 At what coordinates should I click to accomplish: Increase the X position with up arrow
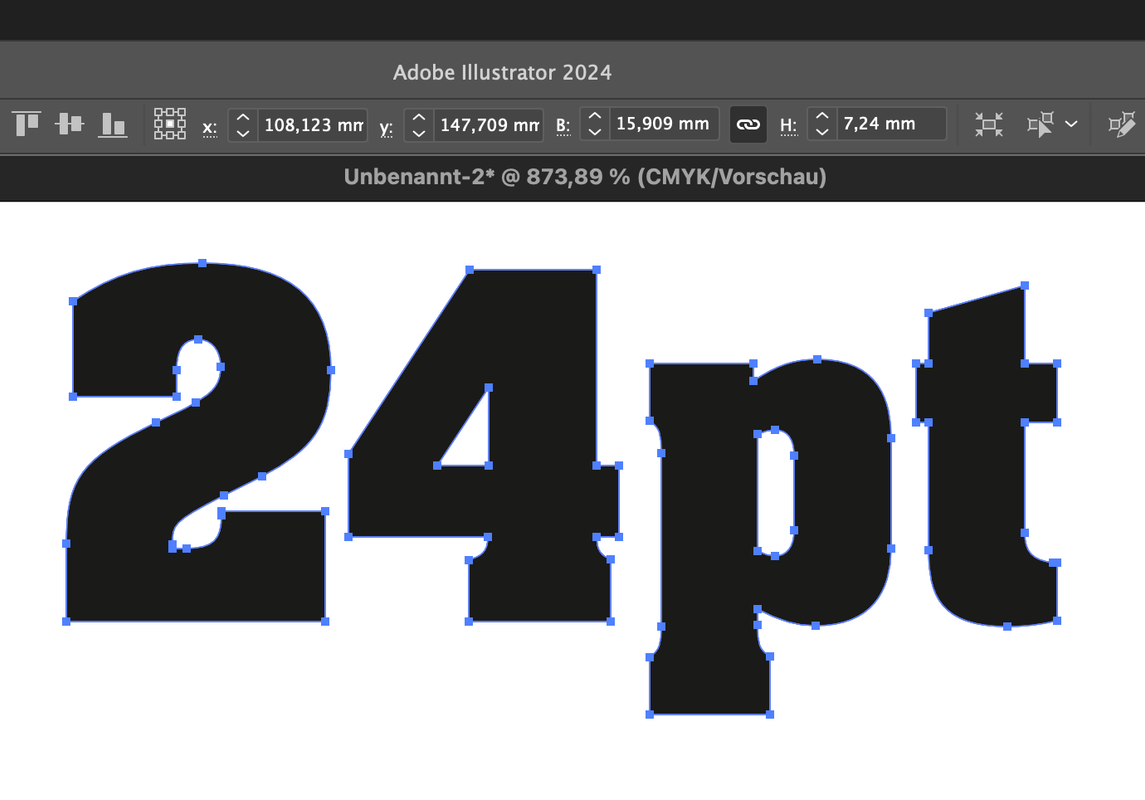[243, 117]
